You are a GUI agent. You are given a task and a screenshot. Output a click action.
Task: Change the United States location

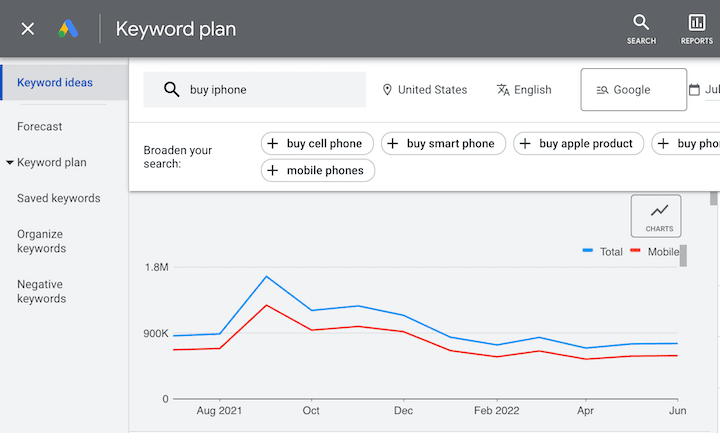(x=425, y=90)
